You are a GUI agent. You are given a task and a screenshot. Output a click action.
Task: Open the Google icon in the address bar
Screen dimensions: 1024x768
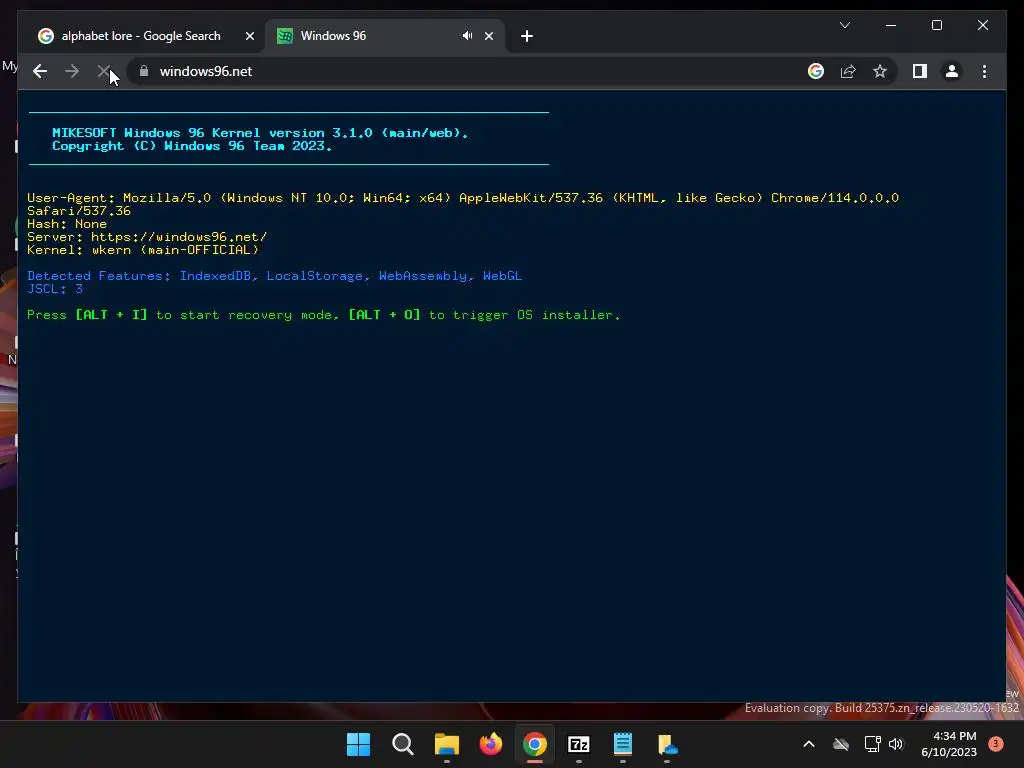pos(816,71)
